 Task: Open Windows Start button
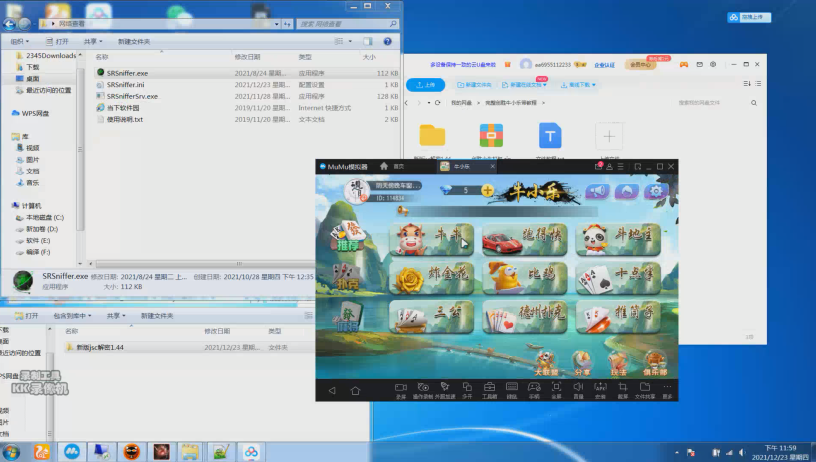coord(11,452)
